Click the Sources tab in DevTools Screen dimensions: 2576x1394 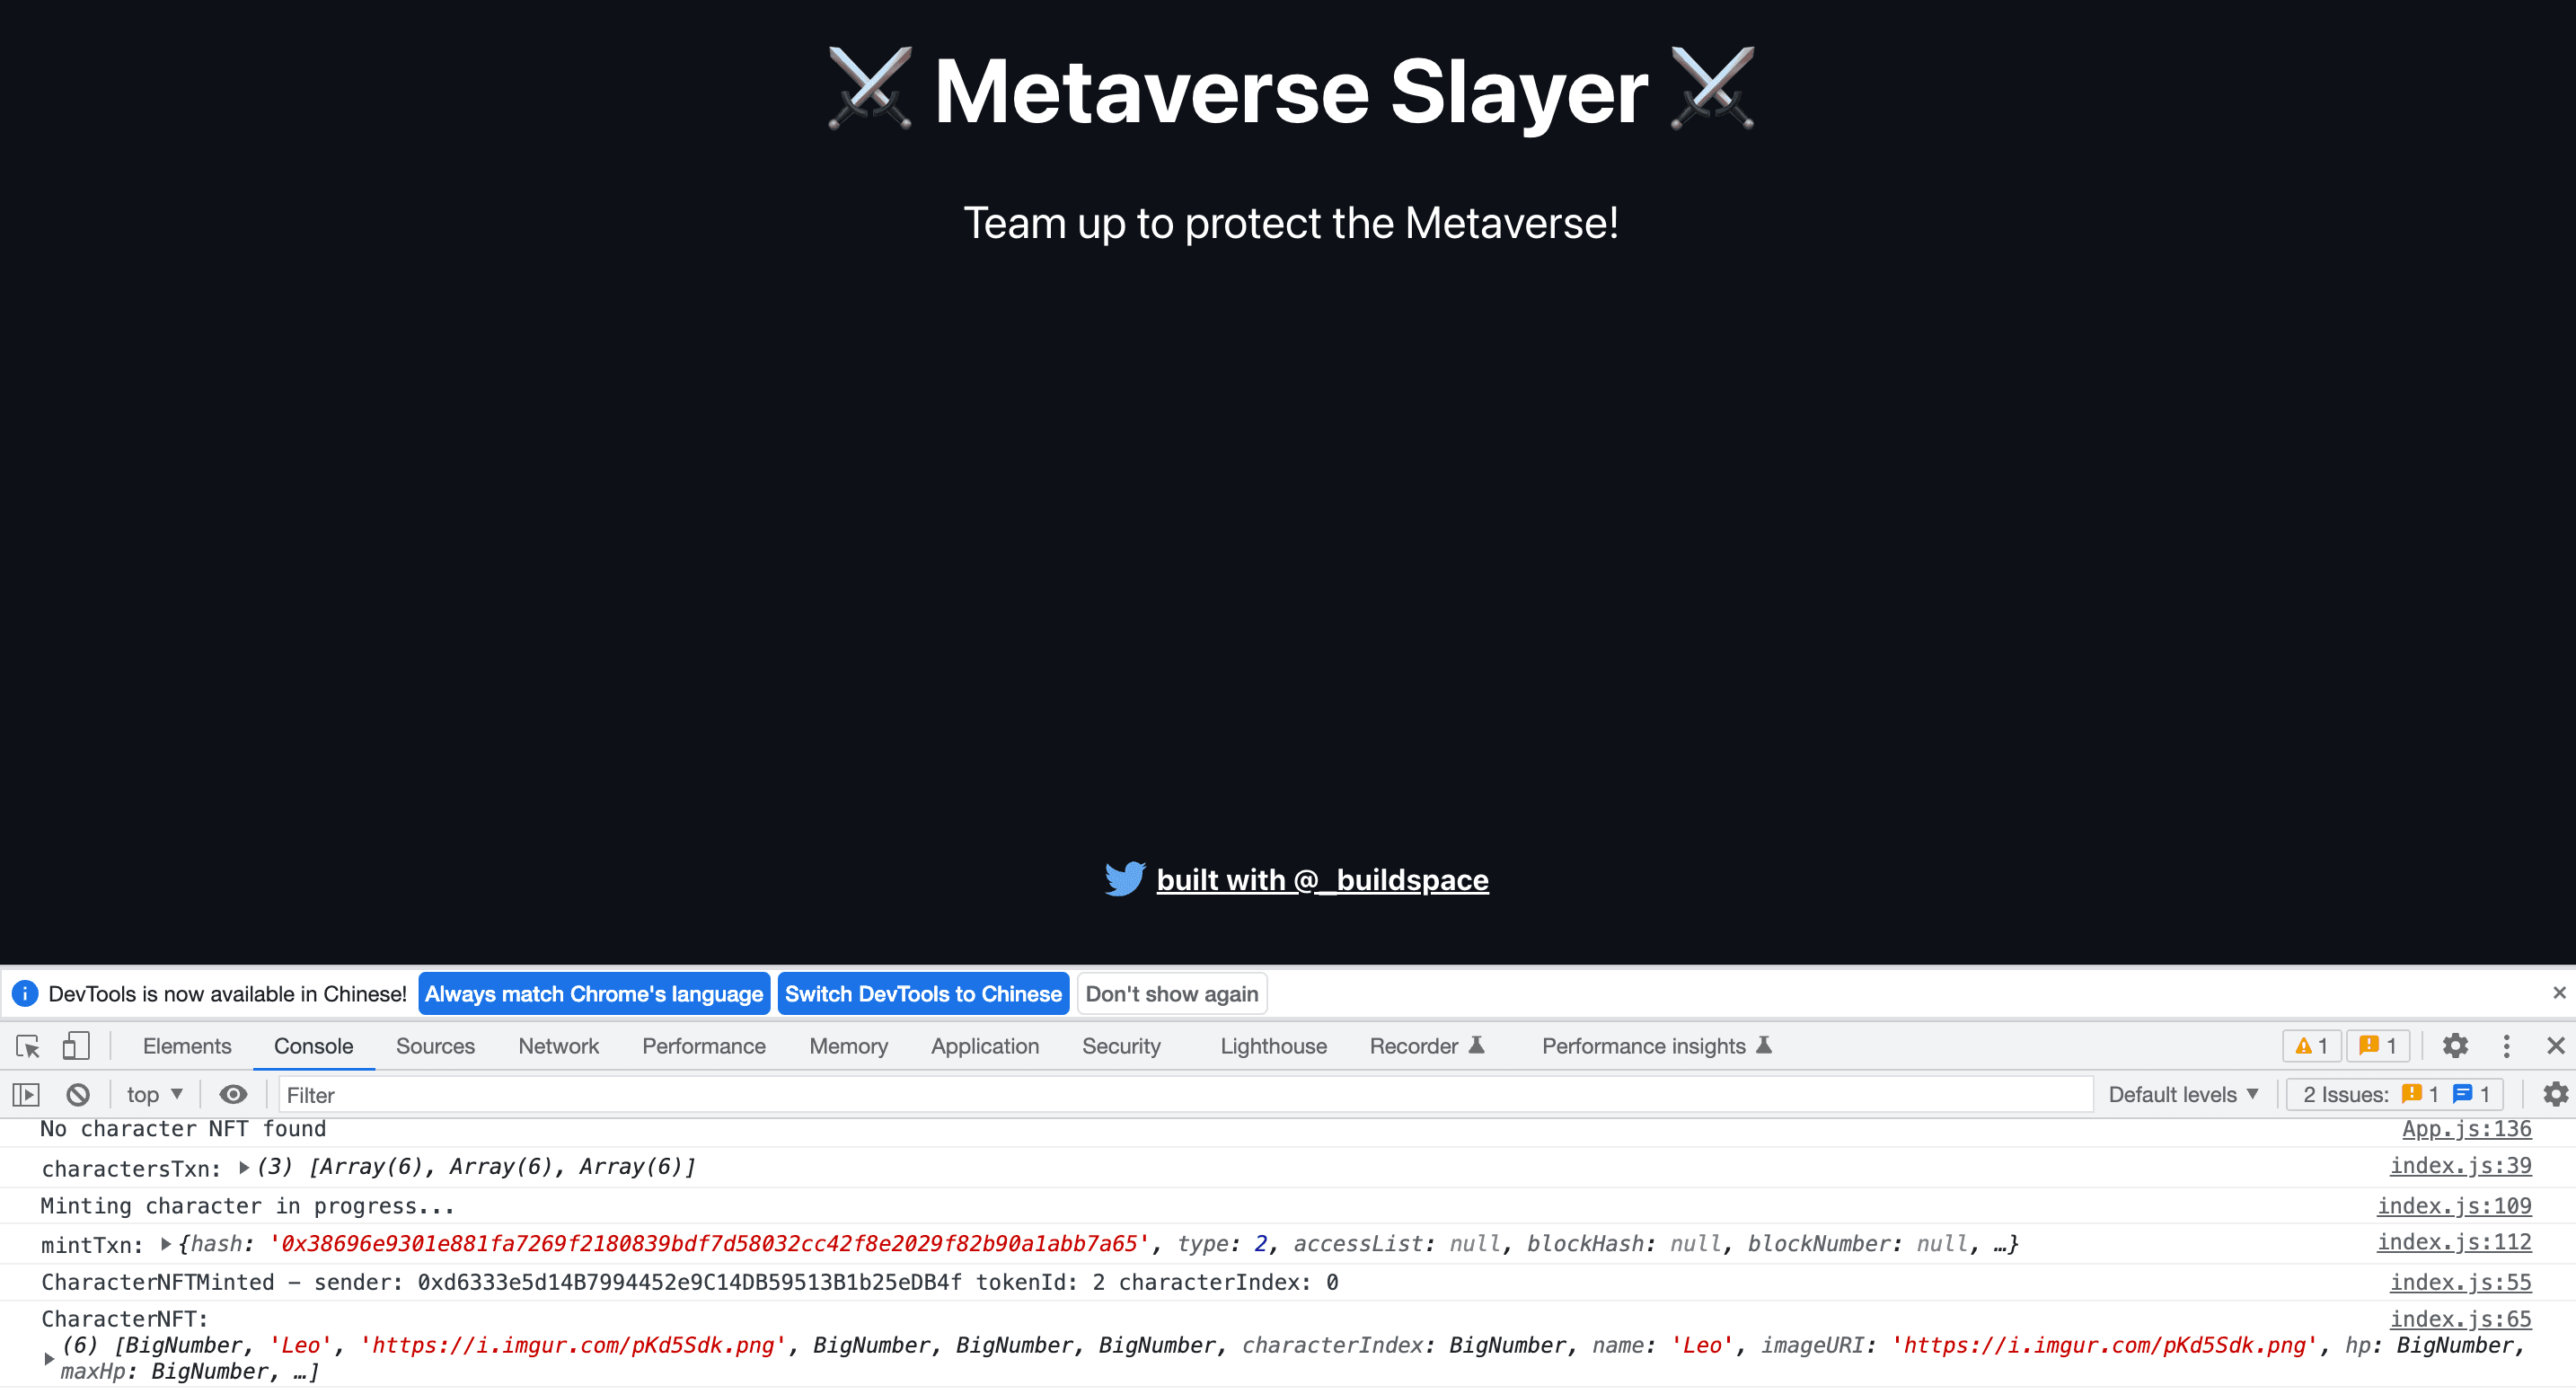click(433, 1045)
